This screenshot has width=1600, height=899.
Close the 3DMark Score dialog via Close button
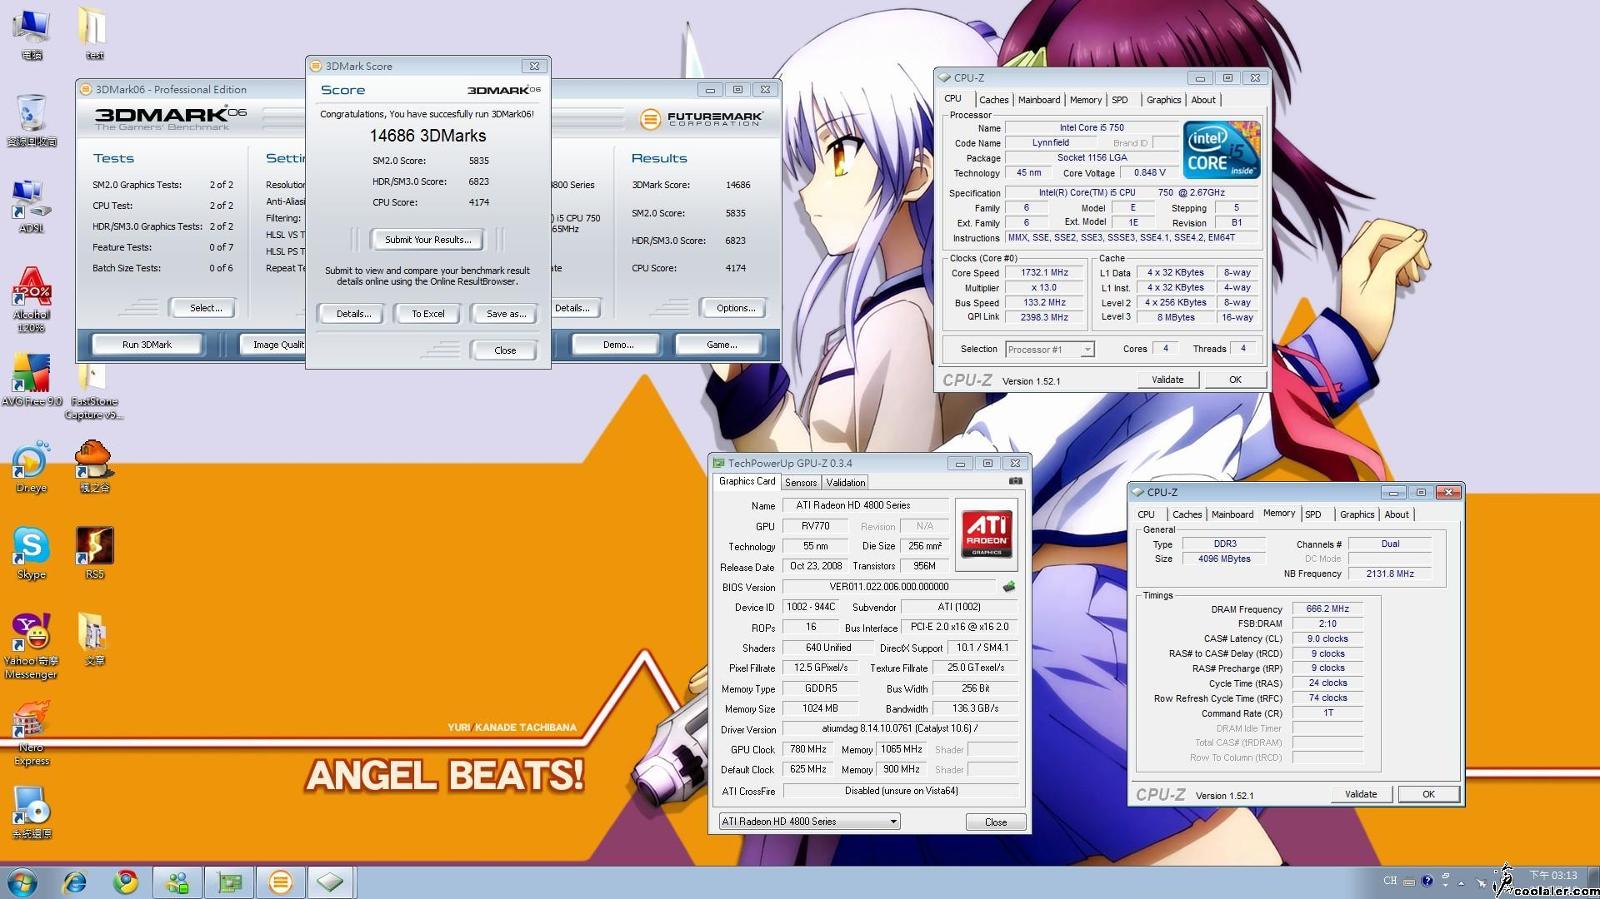pyautogui.click(x=505, y=350)
